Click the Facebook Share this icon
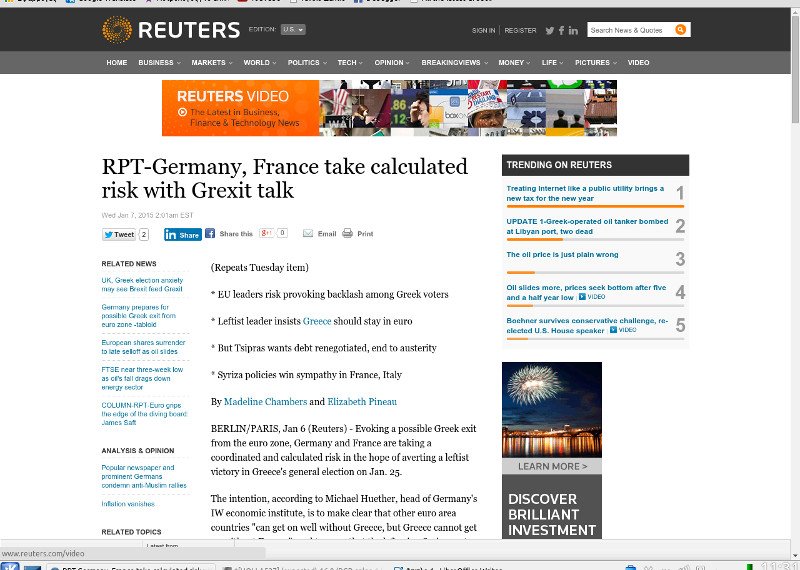This screenshot has width=800, height=570. pos(211,233)
